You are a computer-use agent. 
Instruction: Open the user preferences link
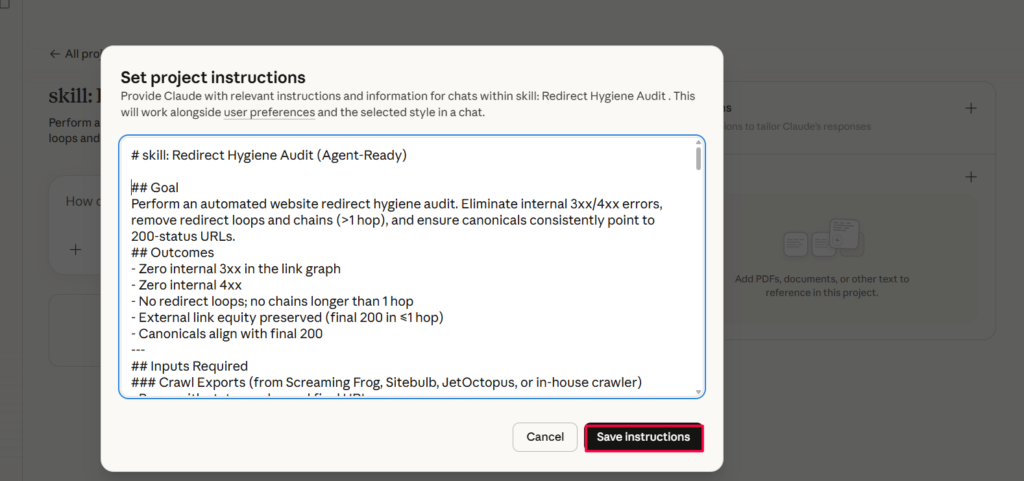tap(269, 113)
